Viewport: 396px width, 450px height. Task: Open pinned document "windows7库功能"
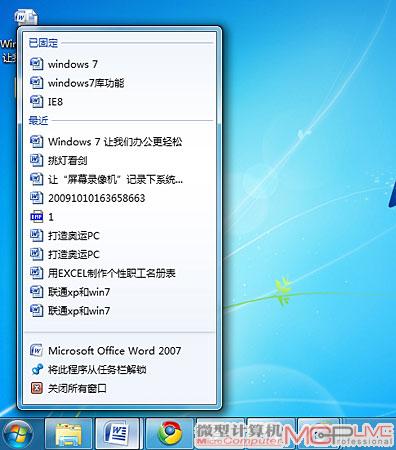pos(119,83)
